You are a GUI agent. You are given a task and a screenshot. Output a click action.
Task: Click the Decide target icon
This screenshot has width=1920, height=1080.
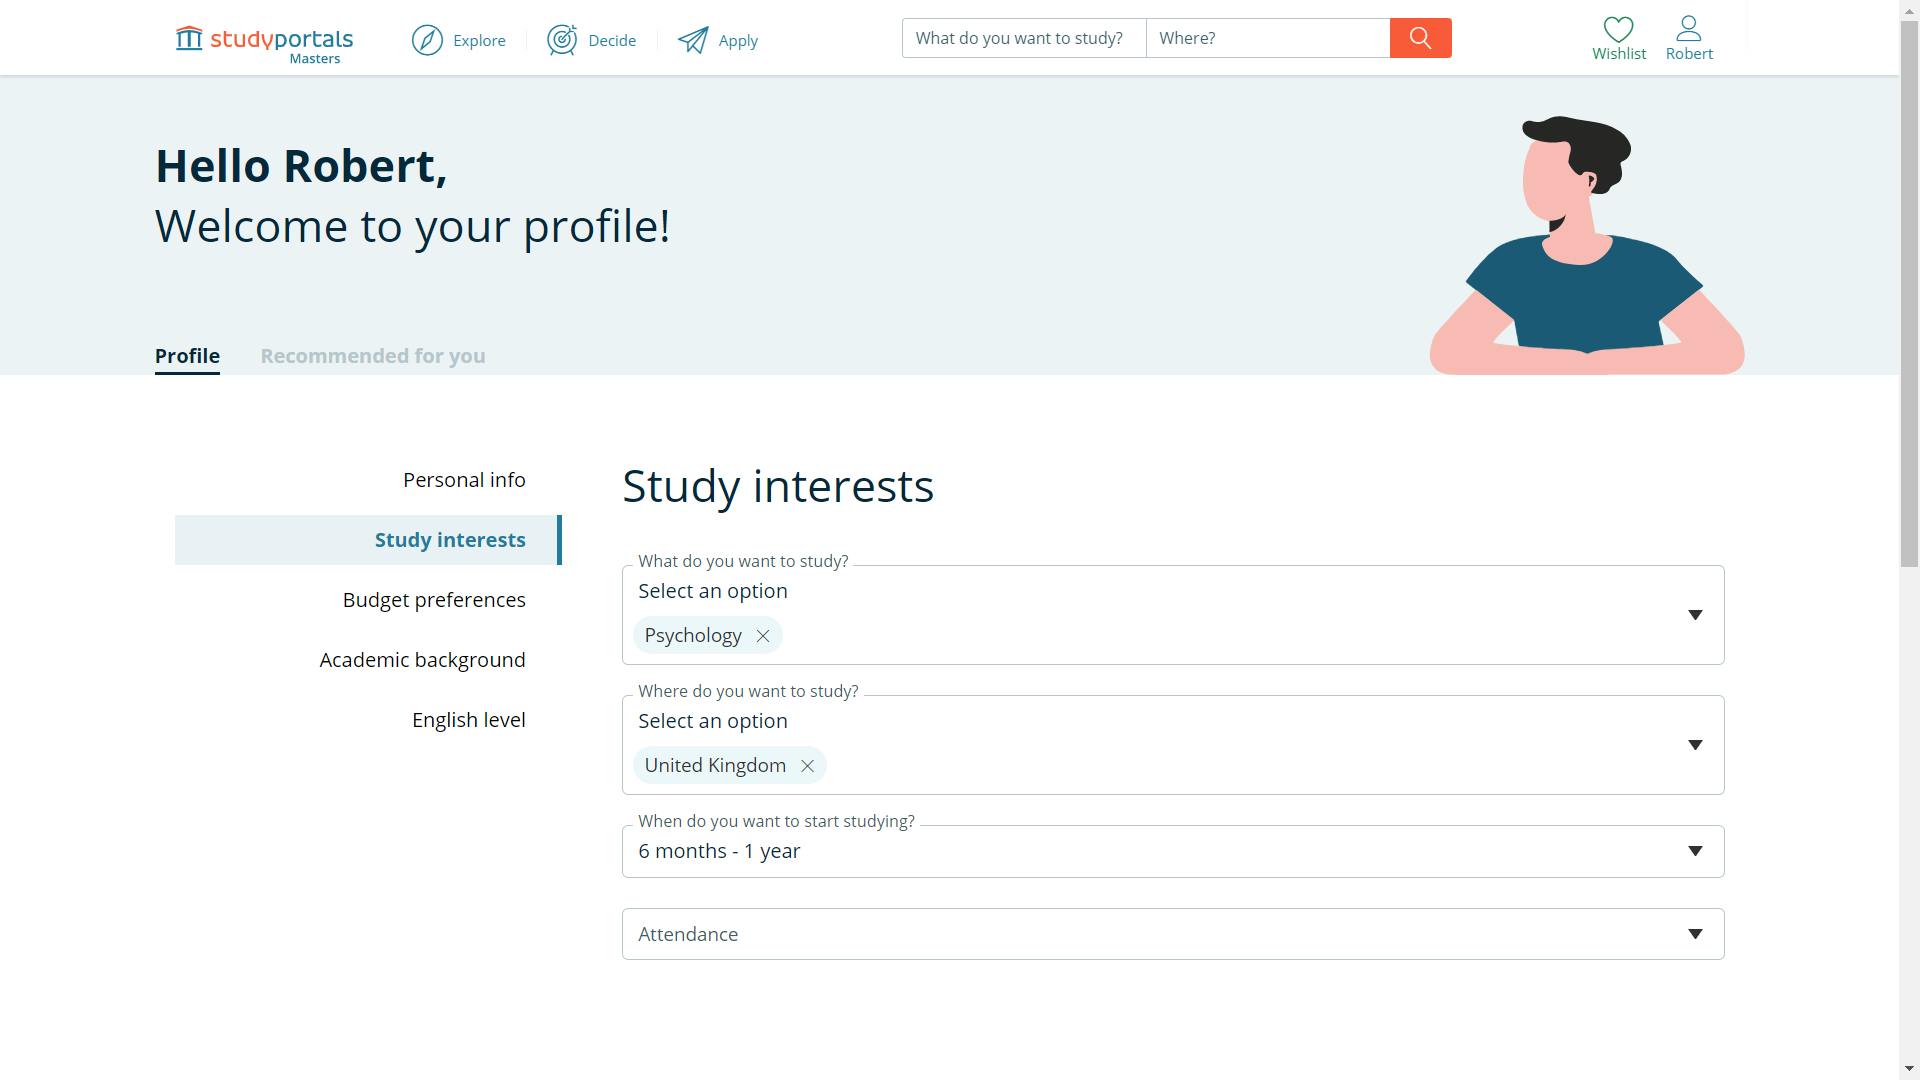pos(562,40)
